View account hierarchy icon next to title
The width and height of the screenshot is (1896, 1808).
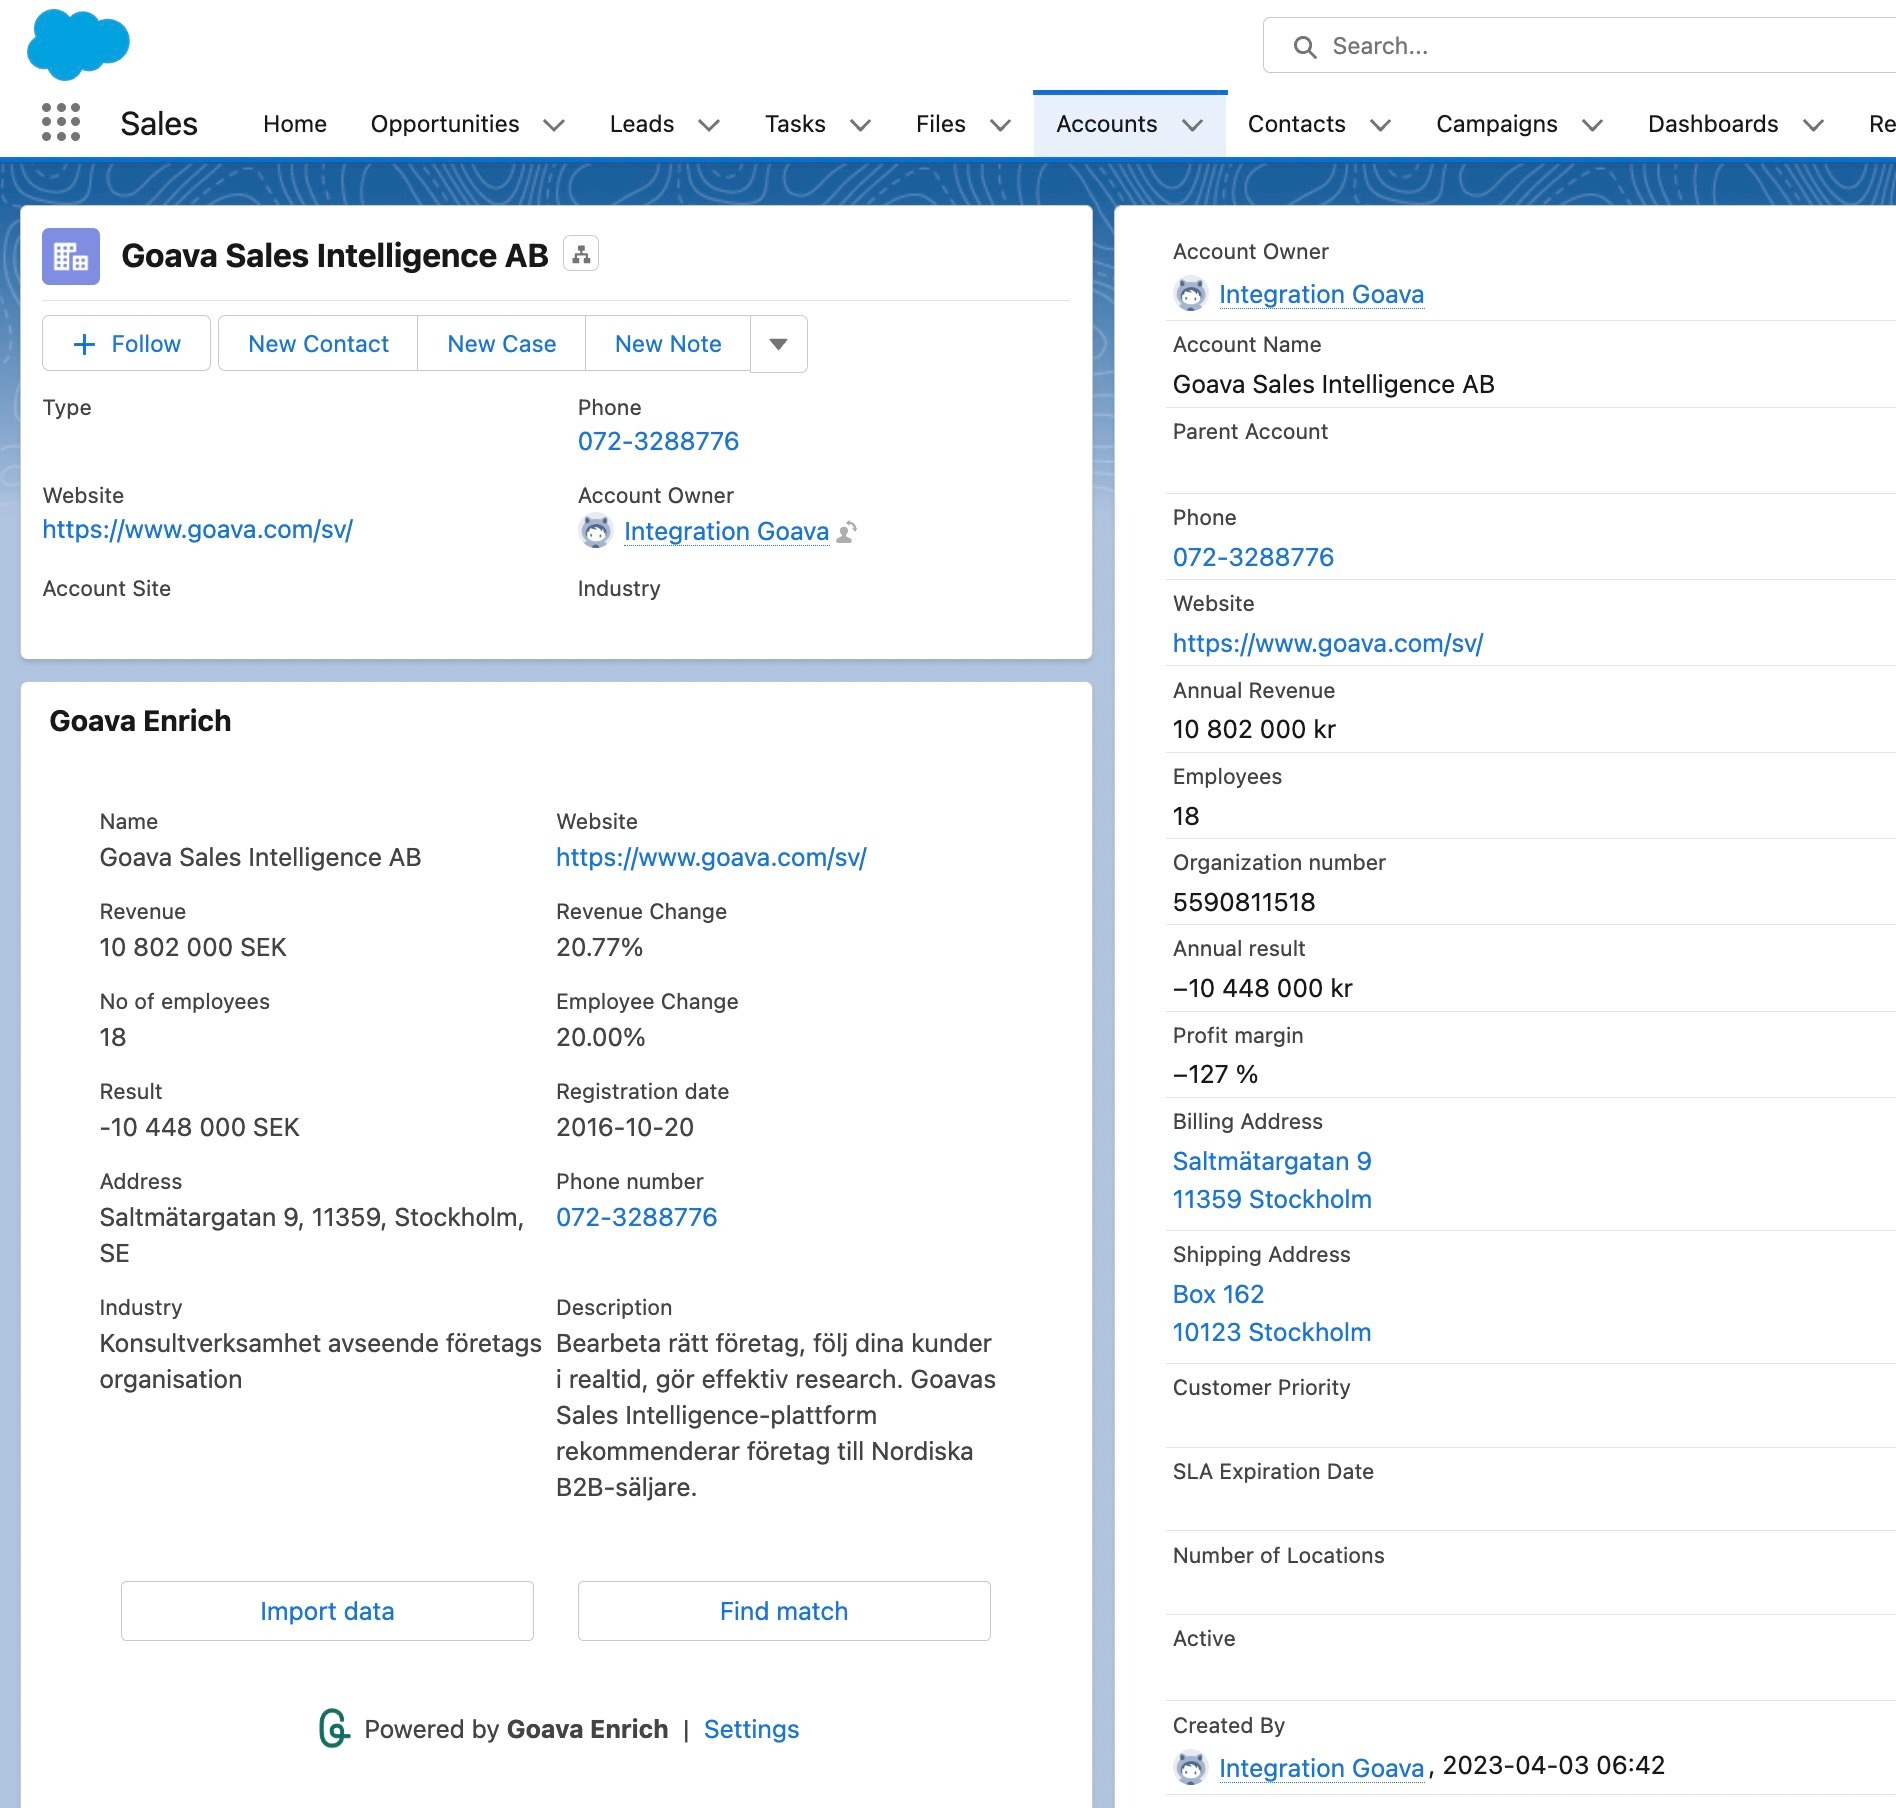point(581,255)
